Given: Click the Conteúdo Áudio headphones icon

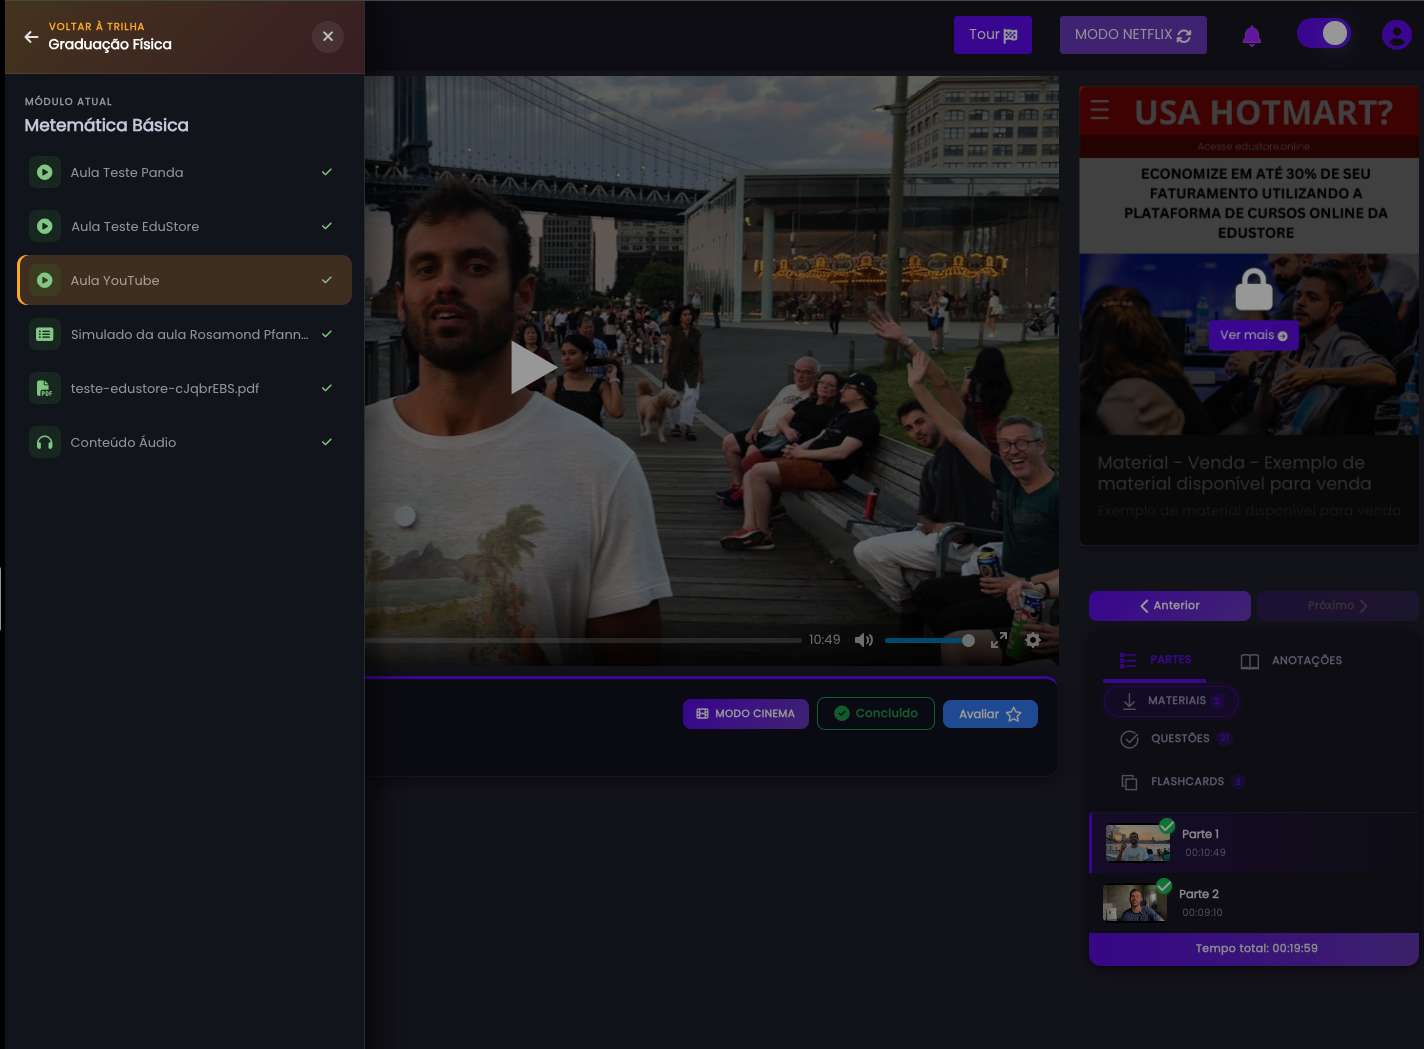Looking at the screenshot, I should [x=45, y=442].
